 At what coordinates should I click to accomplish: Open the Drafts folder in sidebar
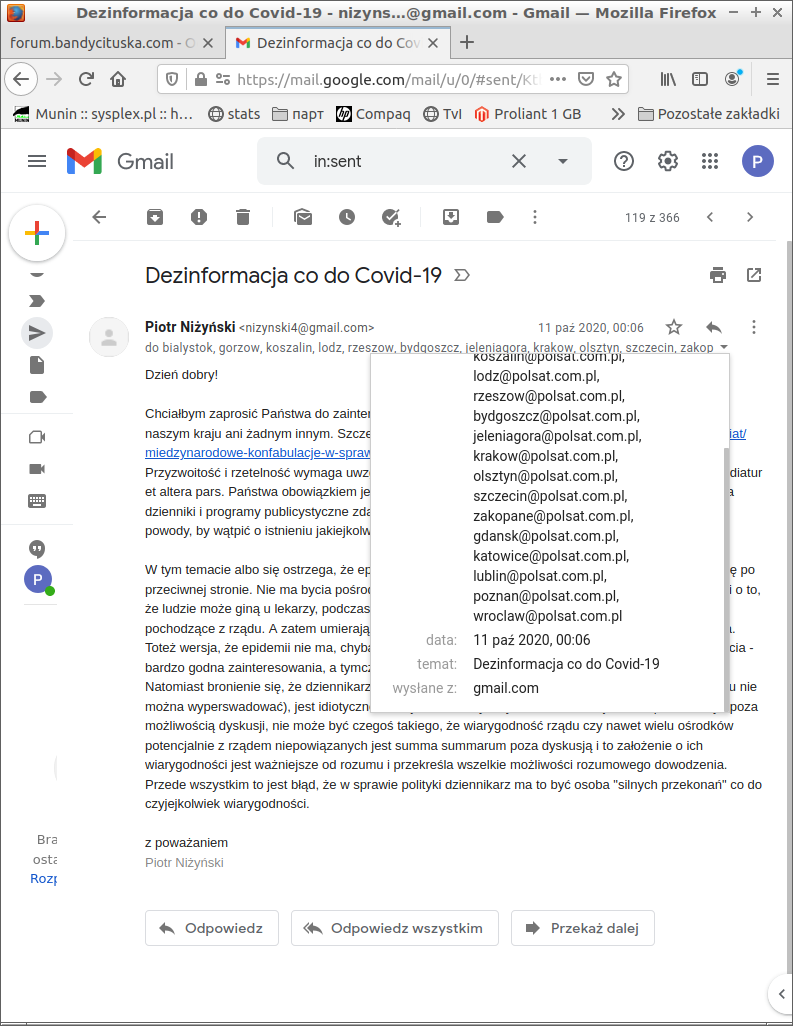coord(37,365)
